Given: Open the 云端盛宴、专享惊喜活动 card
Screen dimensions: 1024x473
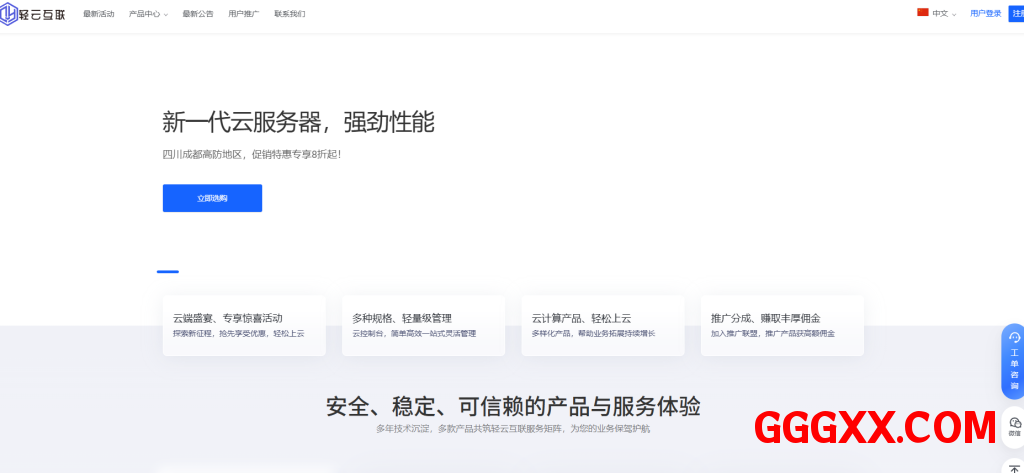Looking at the screenshot, I should point(243,325).
